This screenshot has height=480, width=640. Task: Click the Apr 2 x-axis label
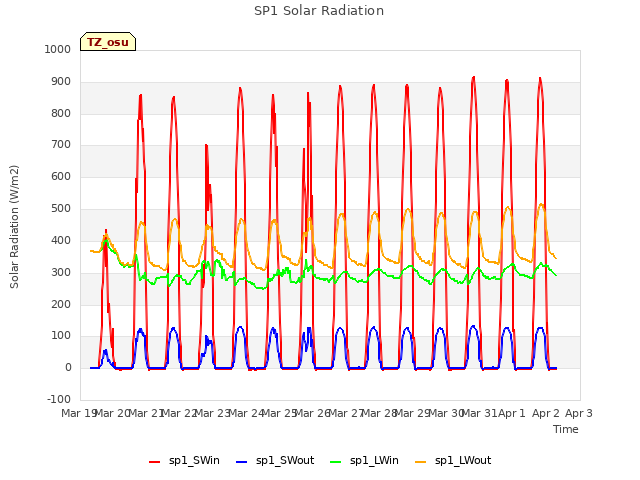(545, 413)
